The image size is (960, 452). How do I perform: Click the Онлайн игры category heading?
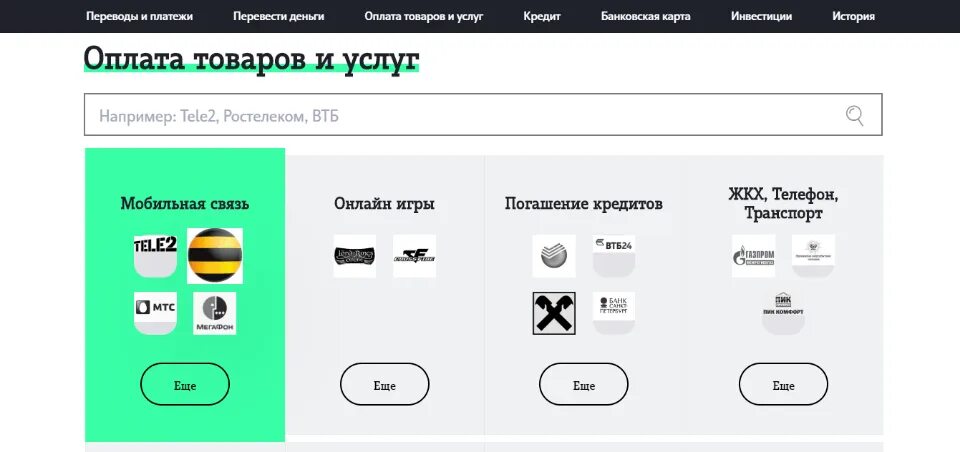384,203
